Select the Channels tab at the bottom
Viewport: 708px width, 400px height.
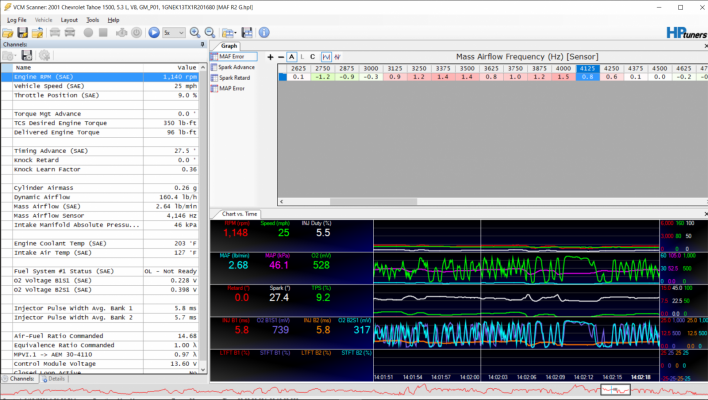point(19,379)
